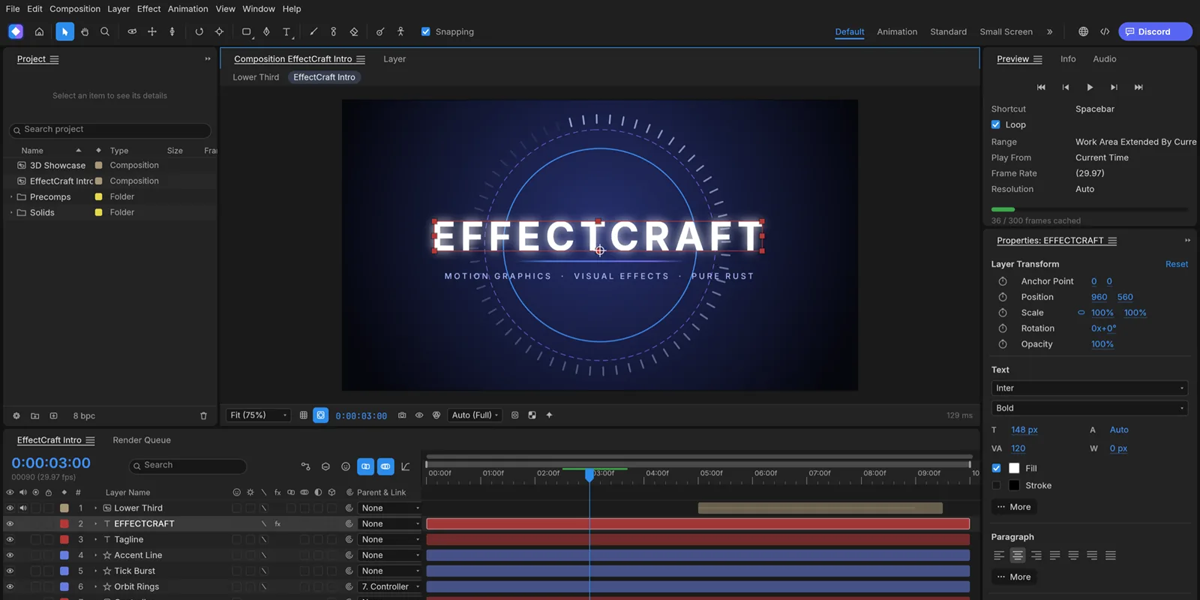1200x600 pixels.
Task: Expand the Solids folder
Action: pyautogui.click(x=12, y=213)
